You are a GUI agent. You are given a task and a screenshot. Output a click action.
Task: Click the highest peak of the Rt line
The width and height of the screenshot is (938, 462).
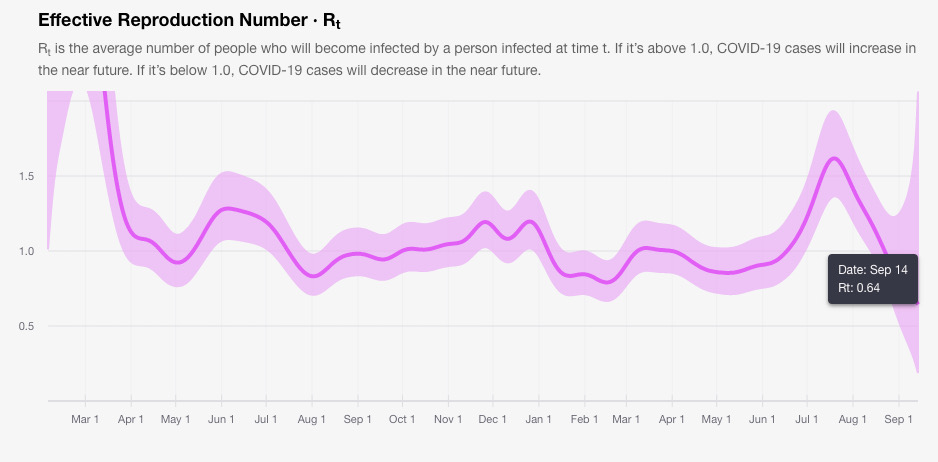pos(833,158)
